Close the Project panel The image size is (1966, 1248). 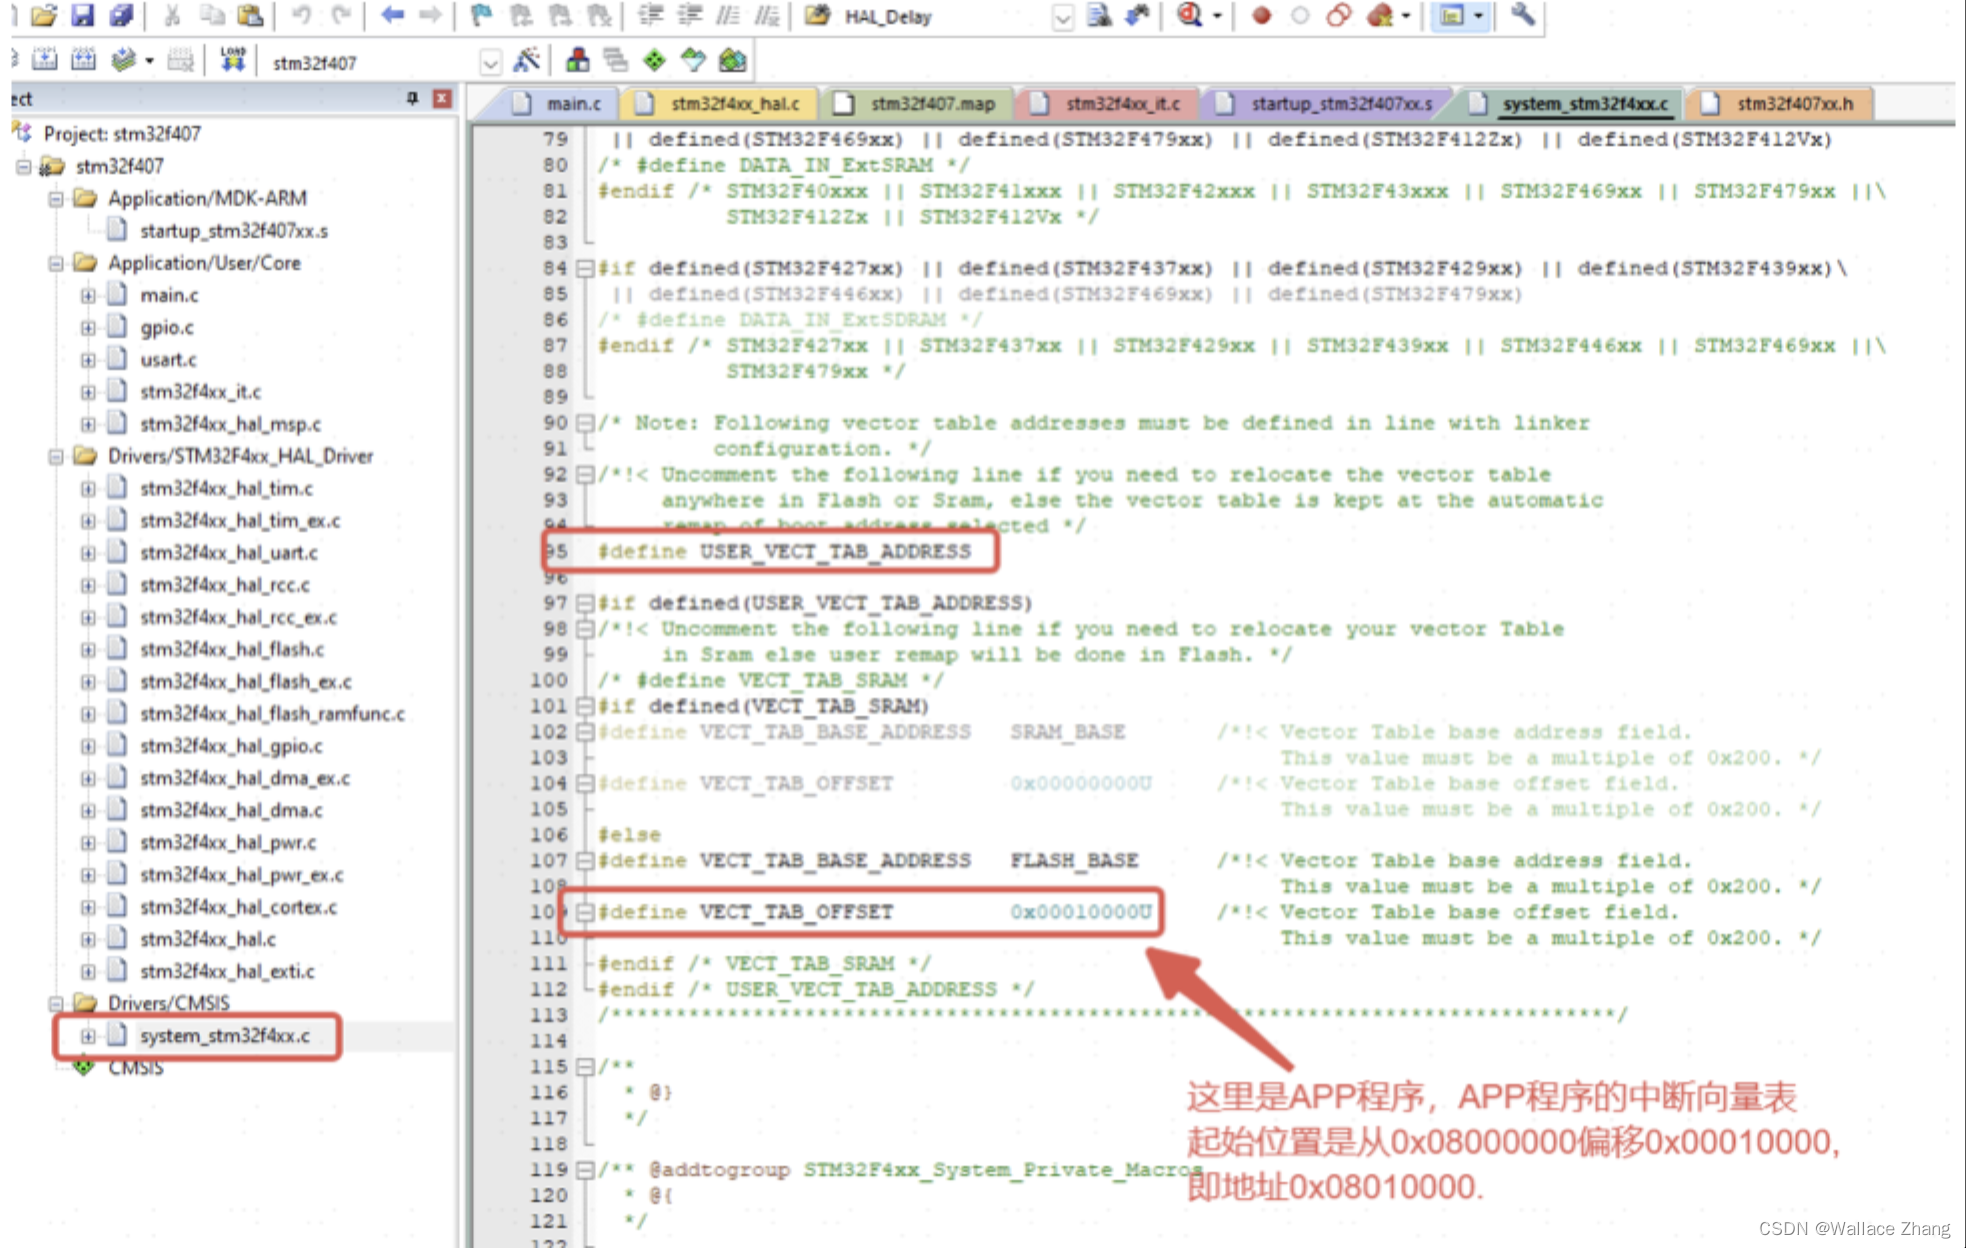click(x=442, y=98)
